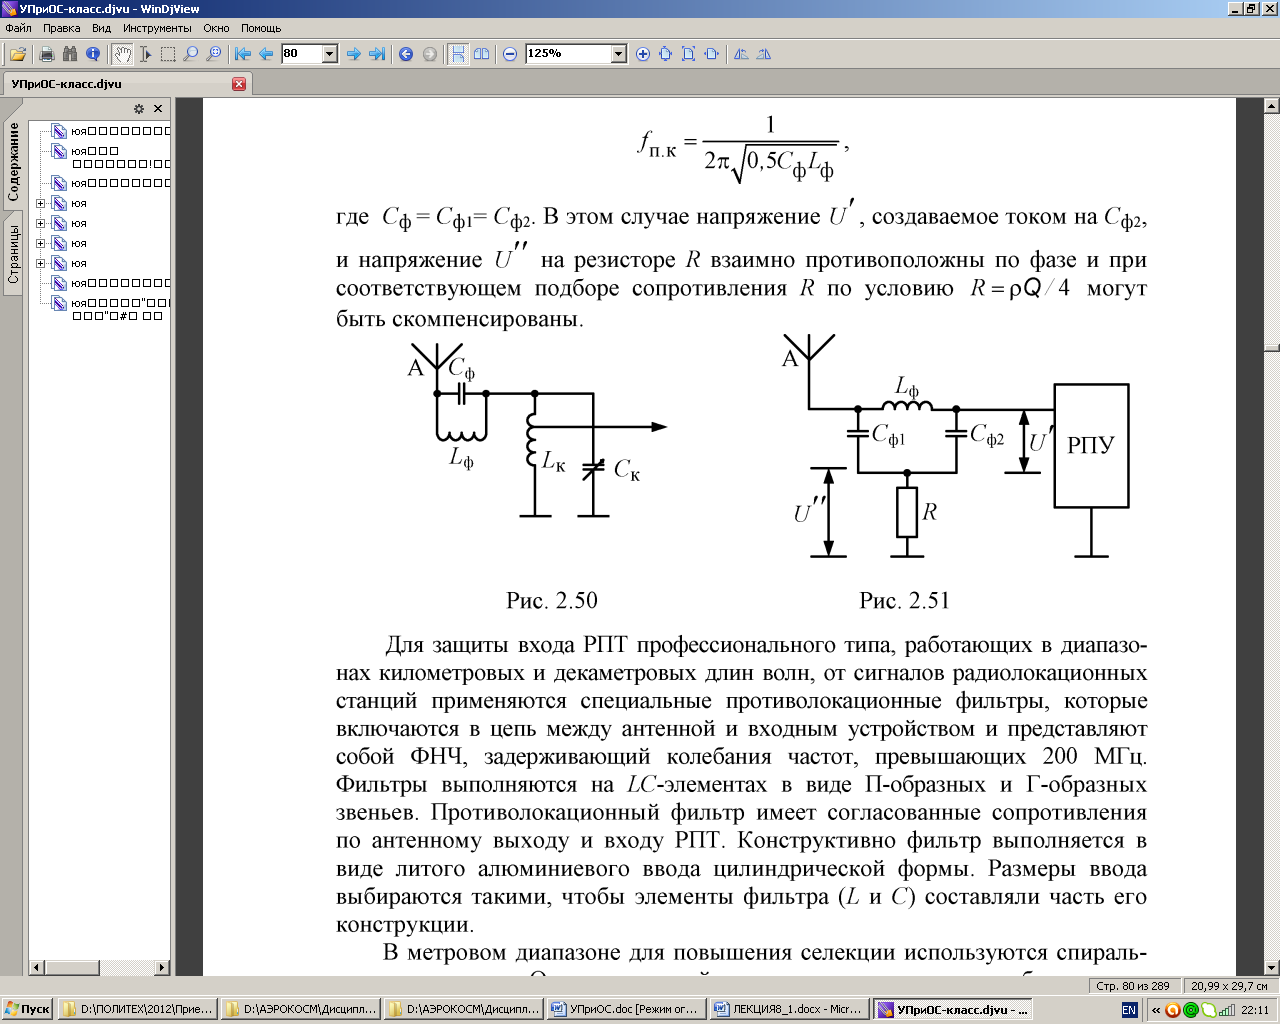Viewport: 1280px width, 1024px height.
Task: Show document information with the blue info icon
Action: tap(93, 54)
